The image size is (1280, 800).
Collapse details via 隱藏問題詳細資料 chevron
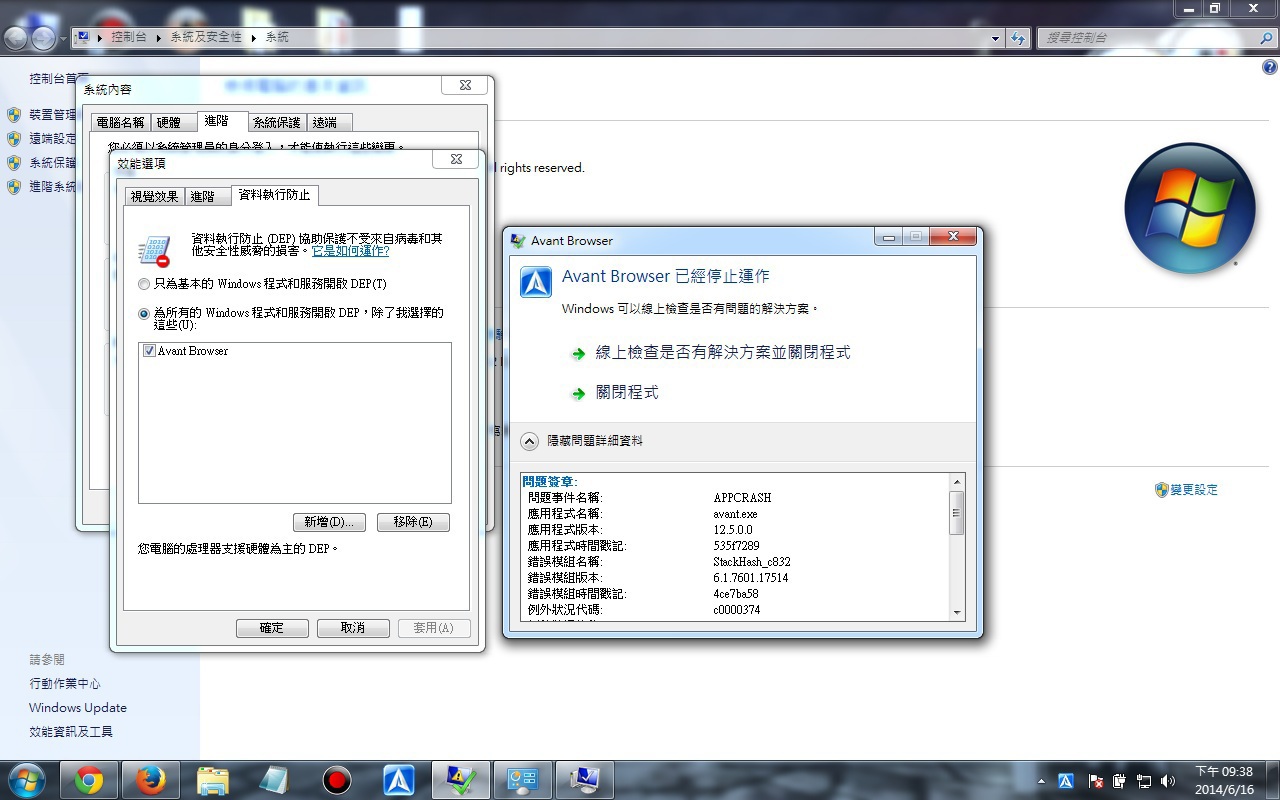click(x=529, y=440)
